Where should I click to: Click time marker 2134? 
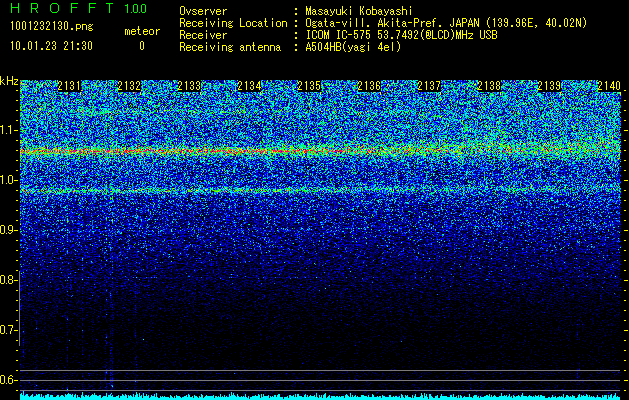(x=249, y=86)
